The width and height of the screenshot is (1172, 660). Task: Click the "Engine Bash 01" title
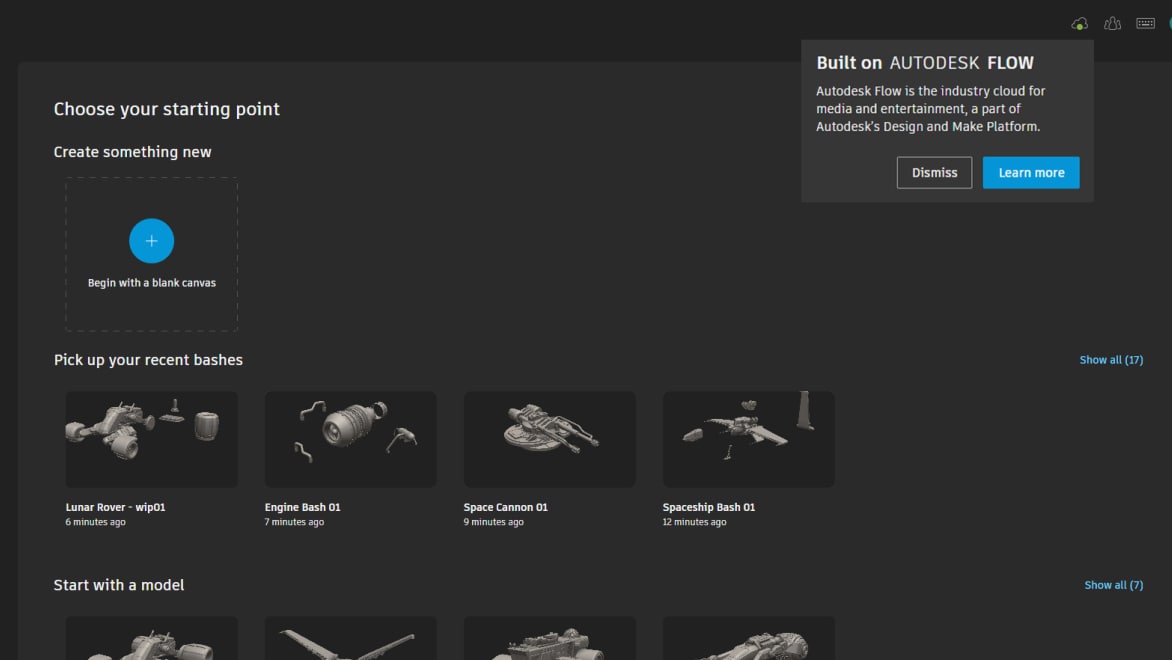(x=302, y=507)
